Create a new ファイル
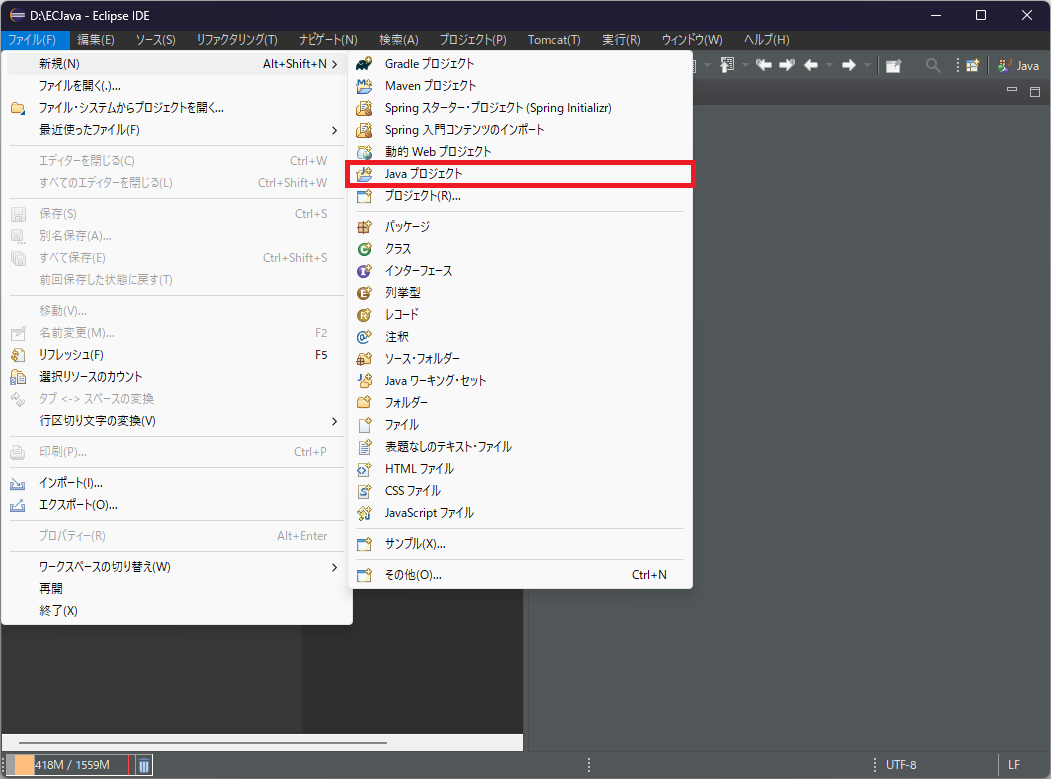Viewport: 1051px width, 779px height. [x=520, y=424]
